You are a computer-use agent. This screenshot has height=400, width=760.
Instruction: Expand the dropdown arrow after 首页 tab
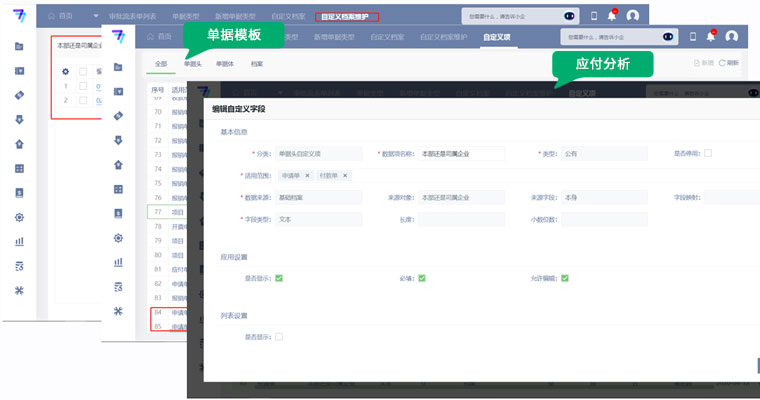coord(96,16)
